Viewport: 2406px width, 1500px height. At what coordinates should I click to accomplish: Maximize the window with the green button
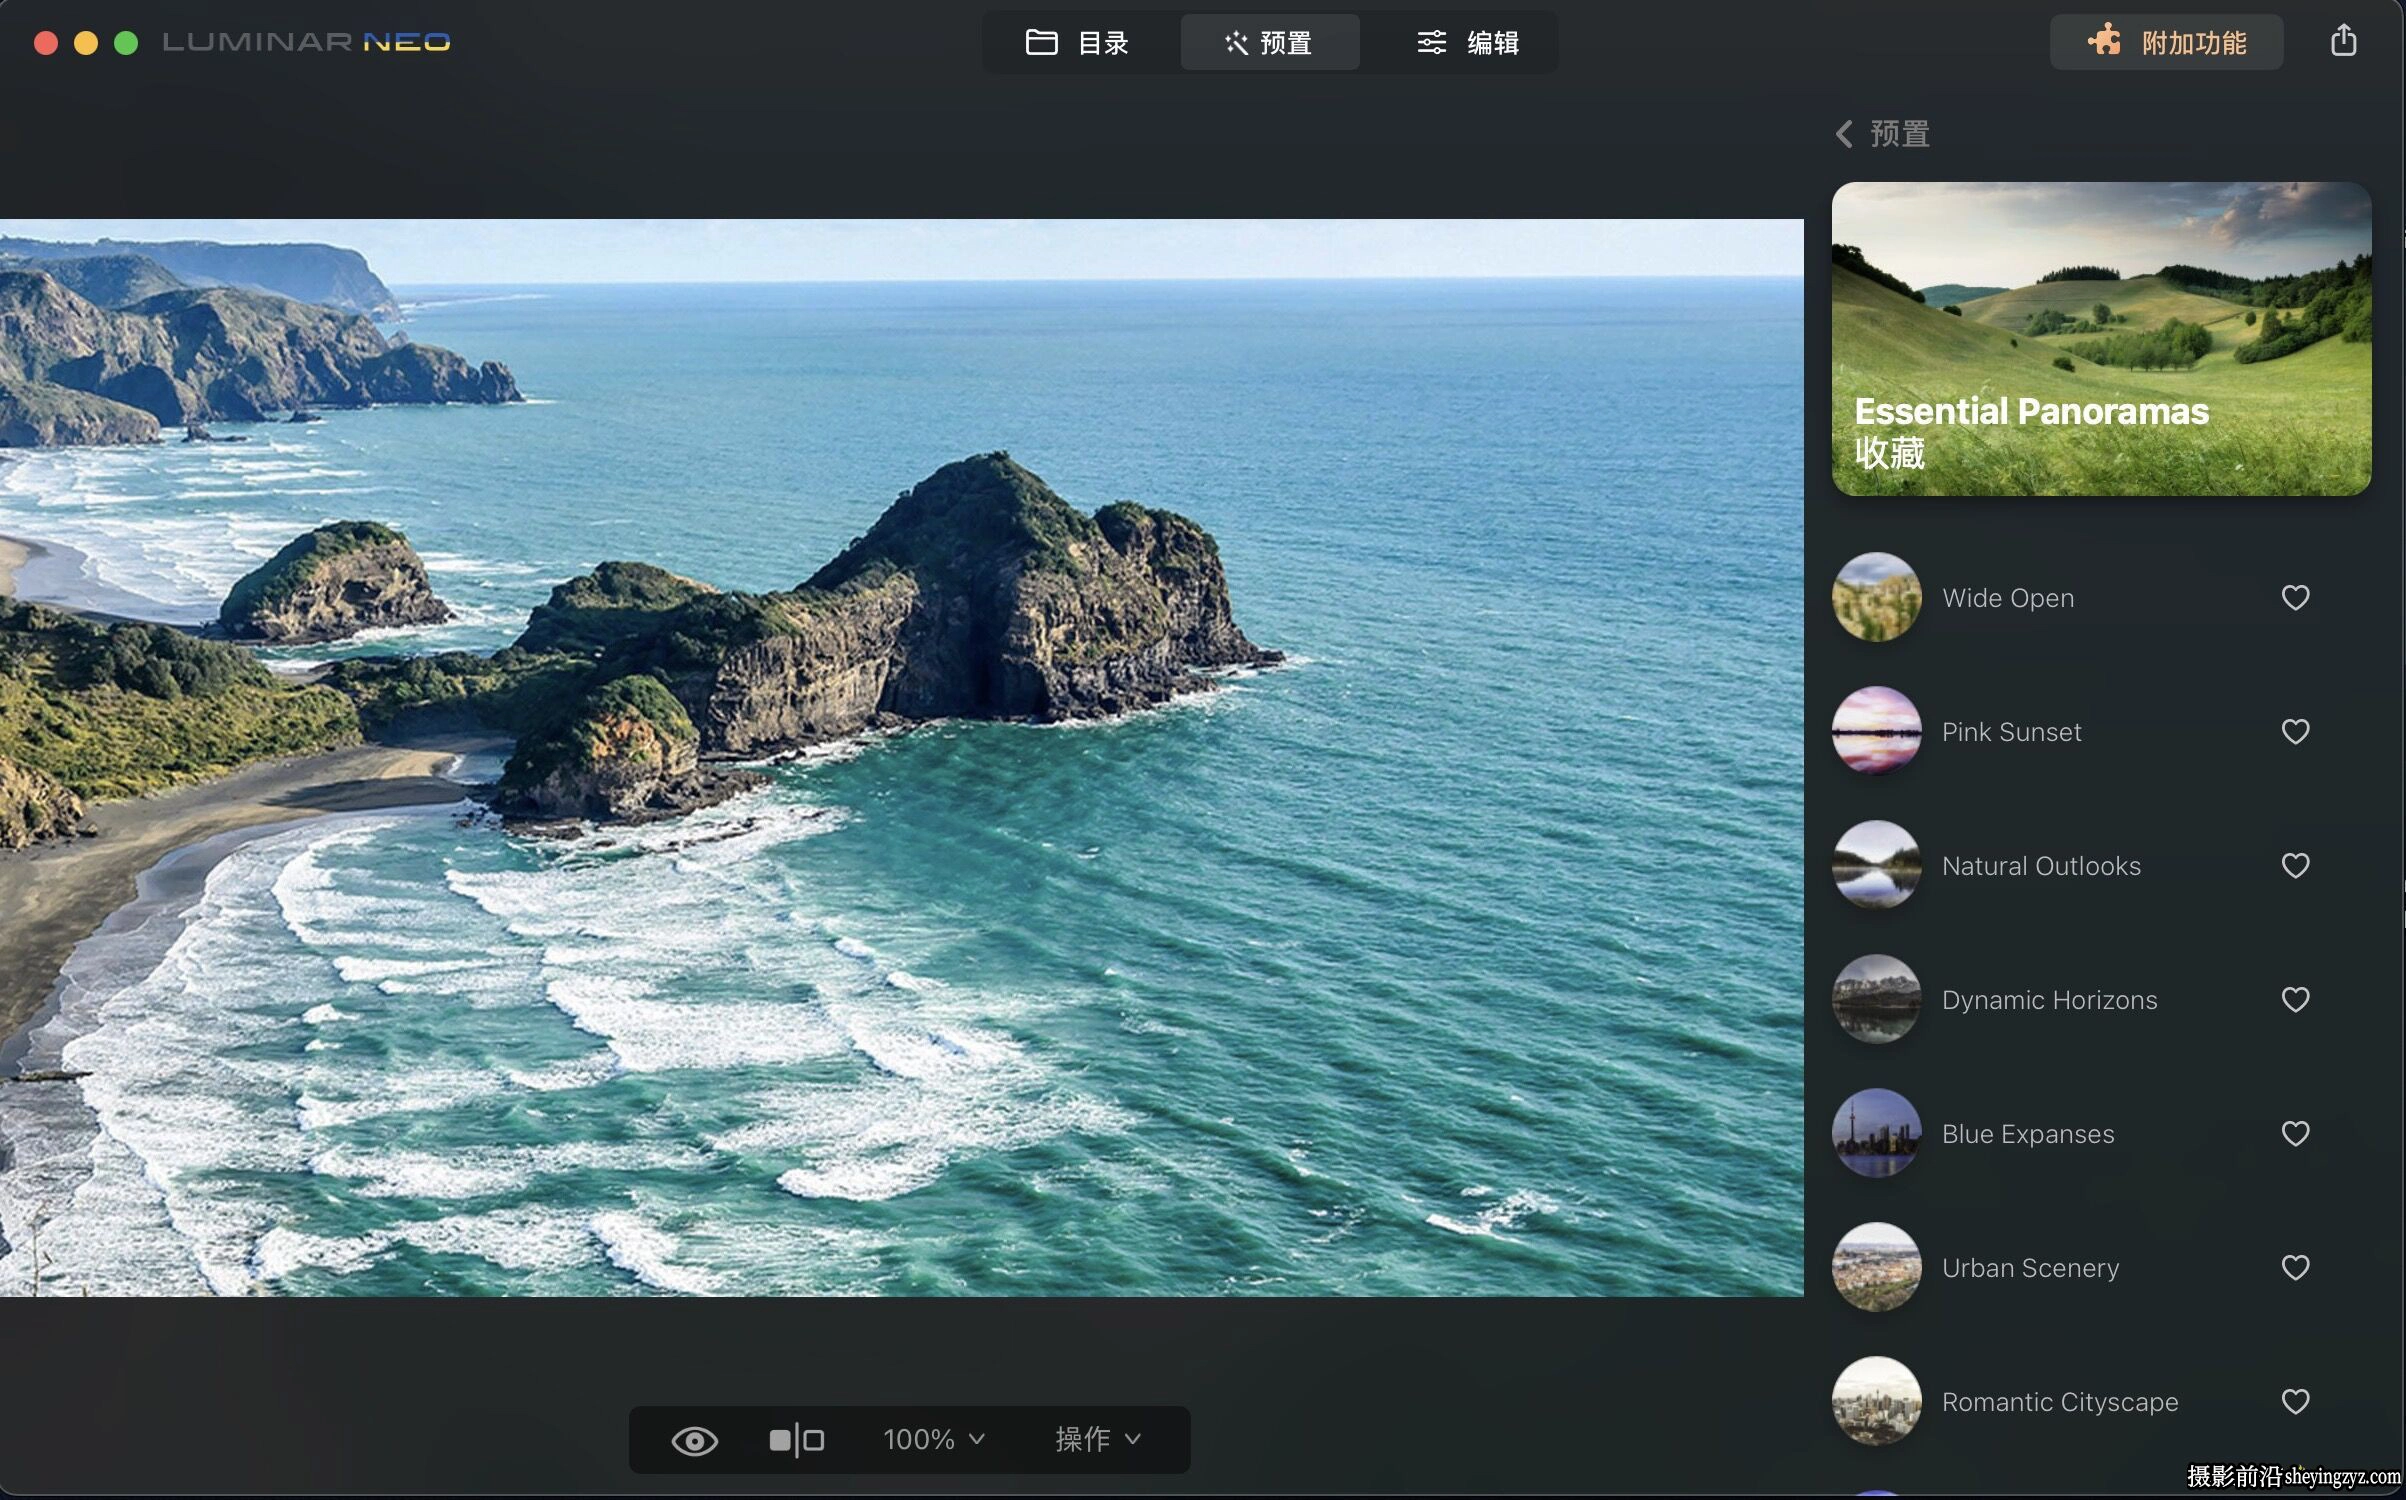126,43
